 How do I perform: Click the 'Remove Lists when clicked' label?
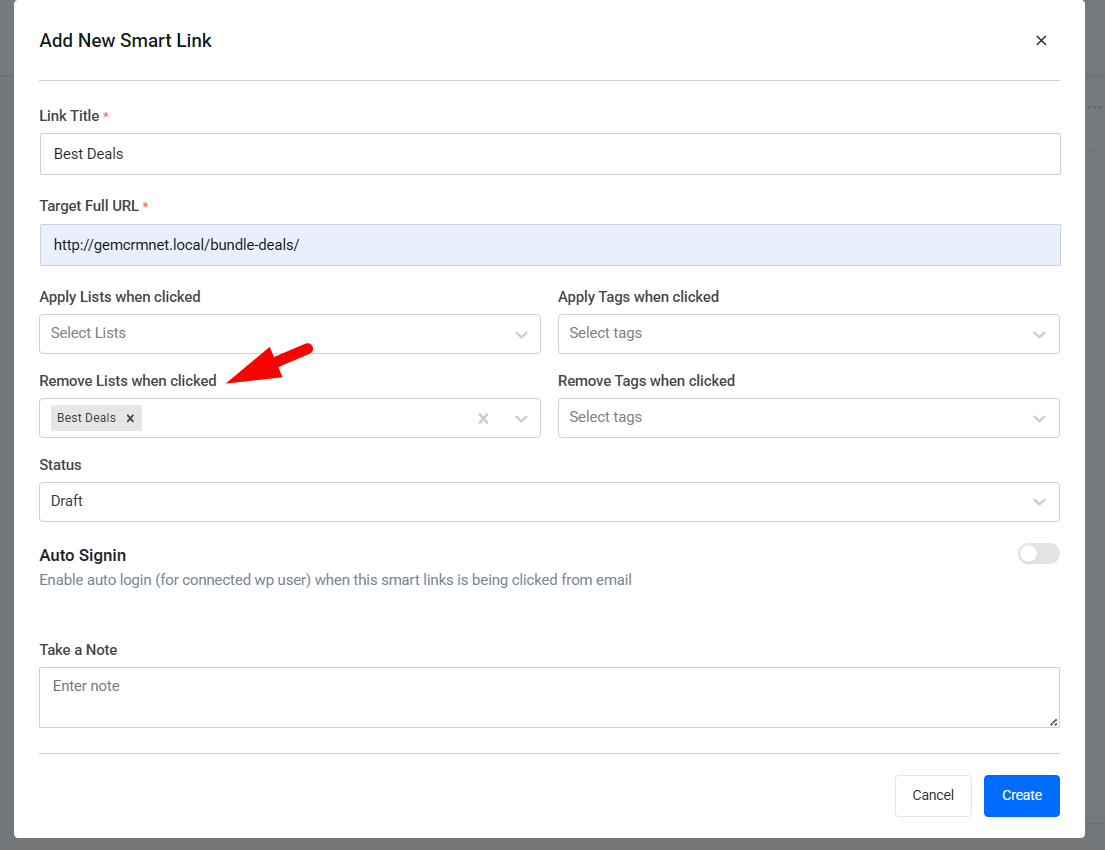coord(128,381)
